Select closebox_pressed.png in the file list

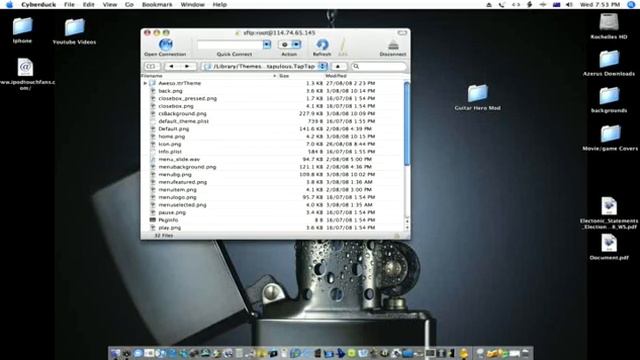(x=272, y=98)
